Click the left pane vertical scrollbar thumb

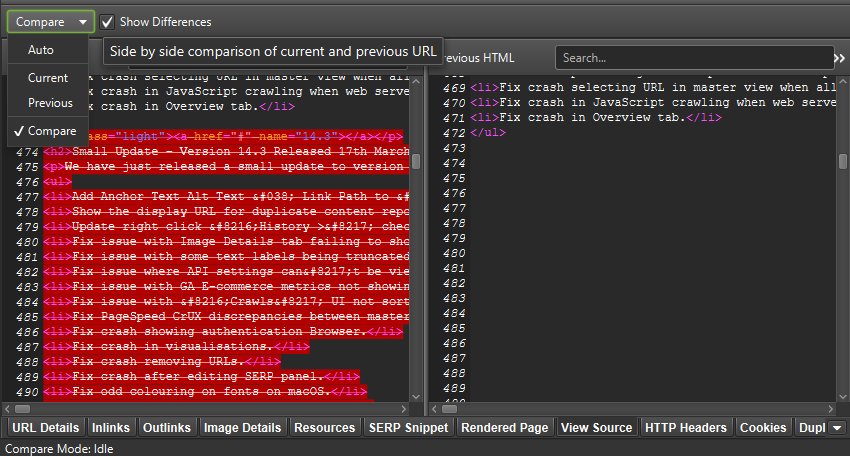[416, 162]
